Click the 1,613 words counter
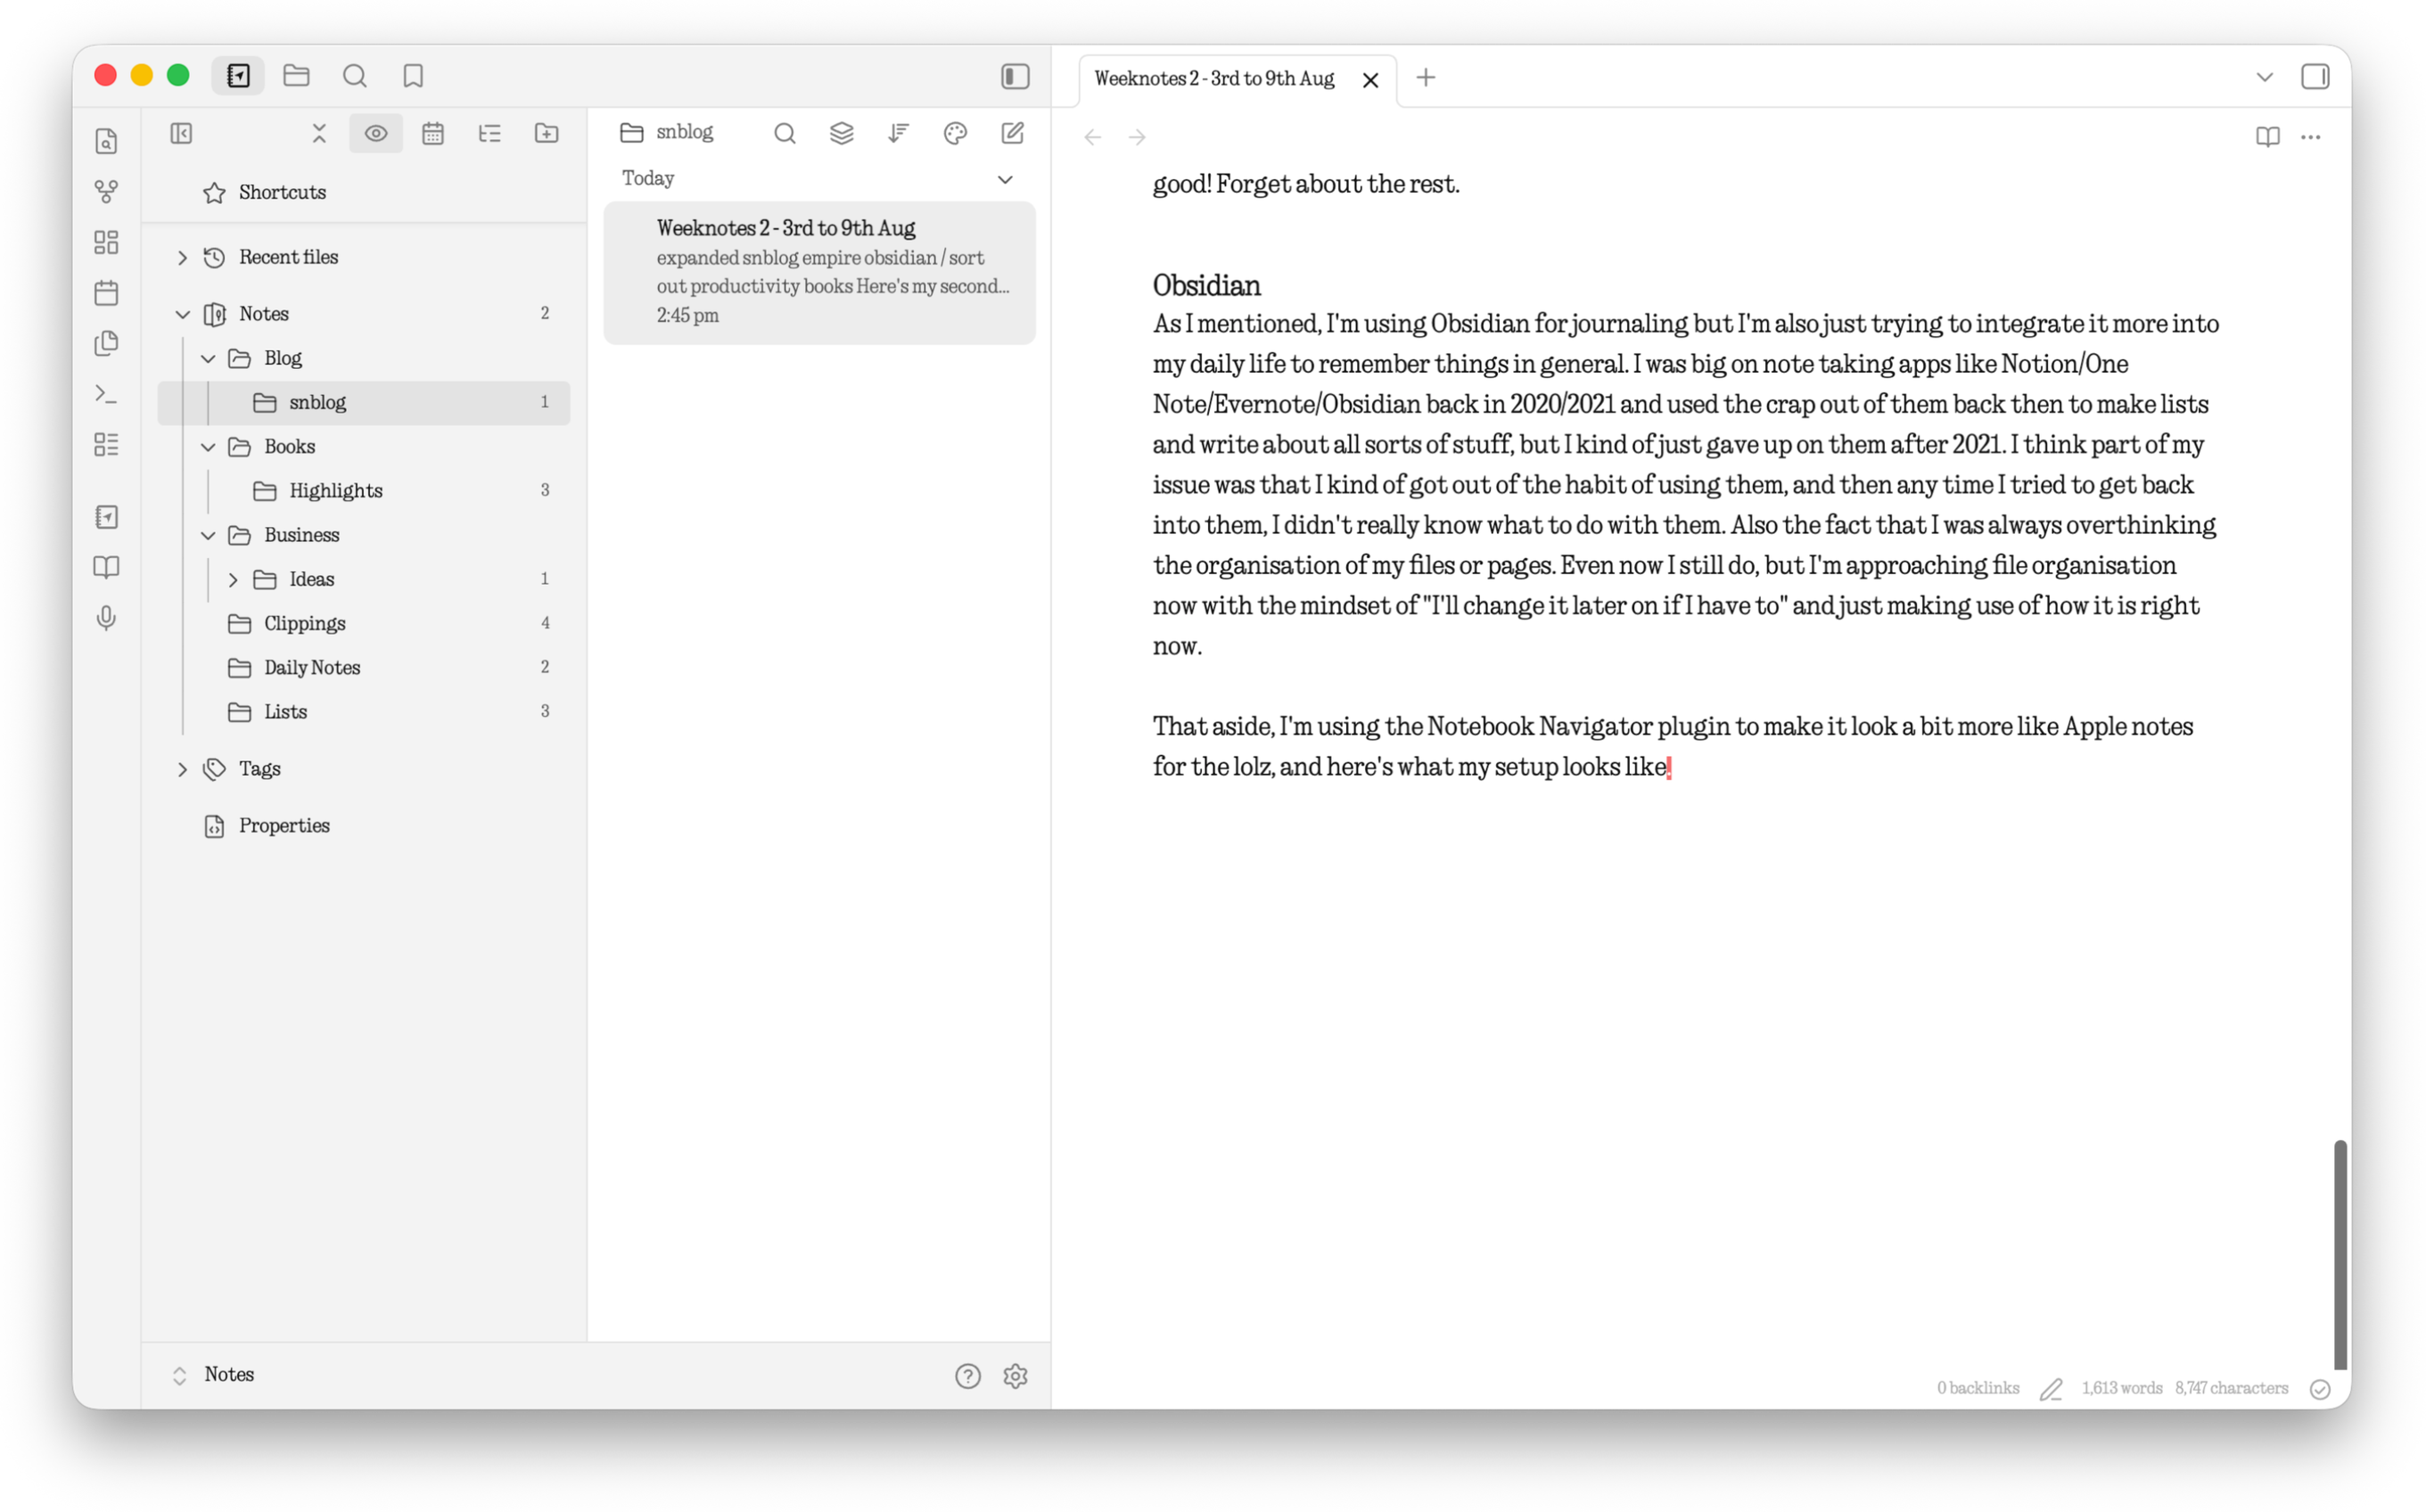 click(2122, 1388)
